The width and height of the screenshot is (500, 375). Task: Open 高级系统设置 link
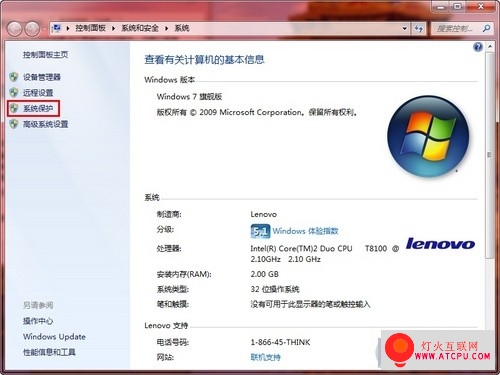(x=46, y=124)
